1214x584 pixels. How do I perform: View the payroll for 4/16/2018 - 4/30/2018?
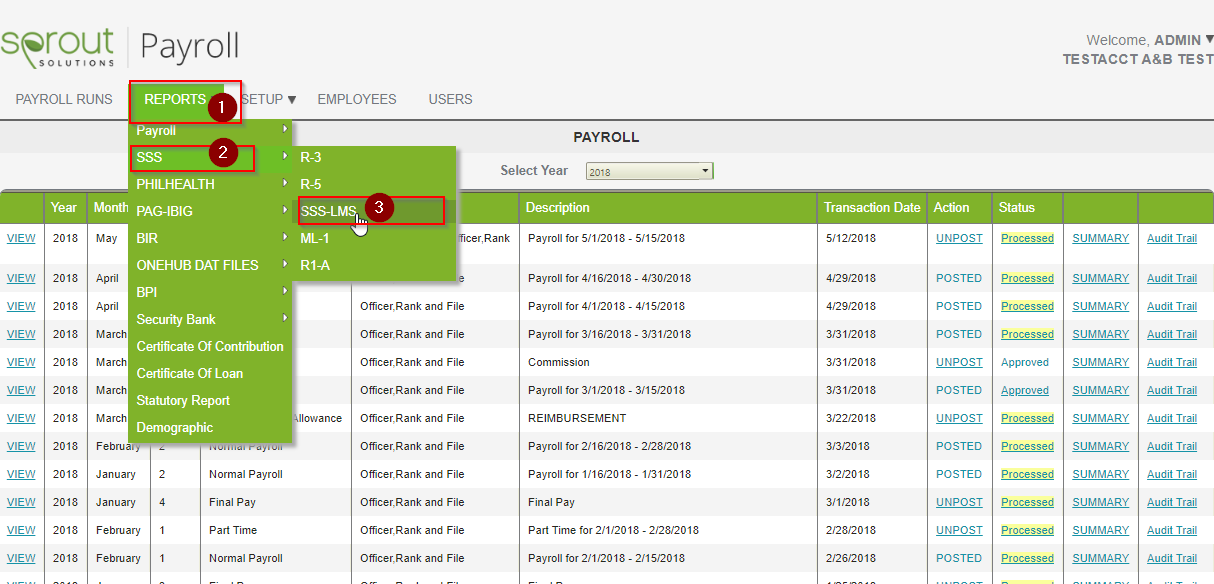pos(21,278)
